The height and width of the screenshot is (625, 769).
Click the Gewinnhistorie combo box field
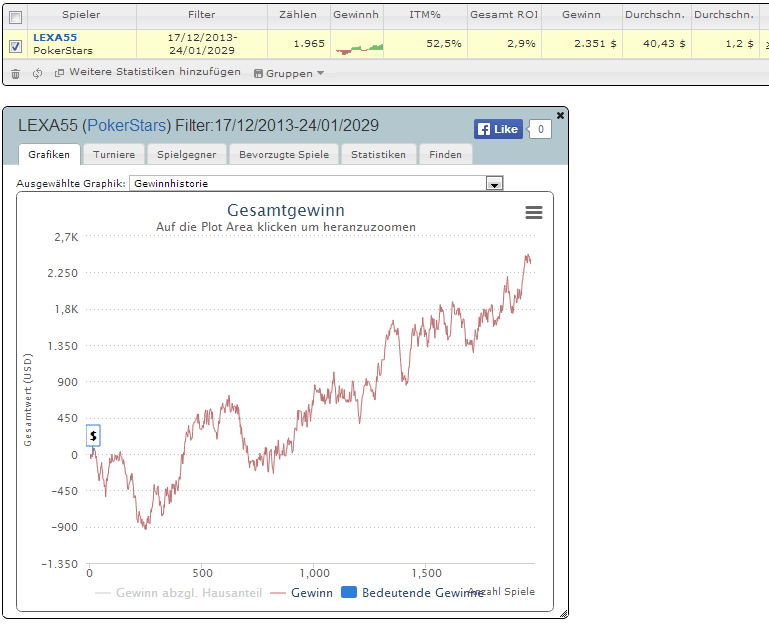coord(316,183)
